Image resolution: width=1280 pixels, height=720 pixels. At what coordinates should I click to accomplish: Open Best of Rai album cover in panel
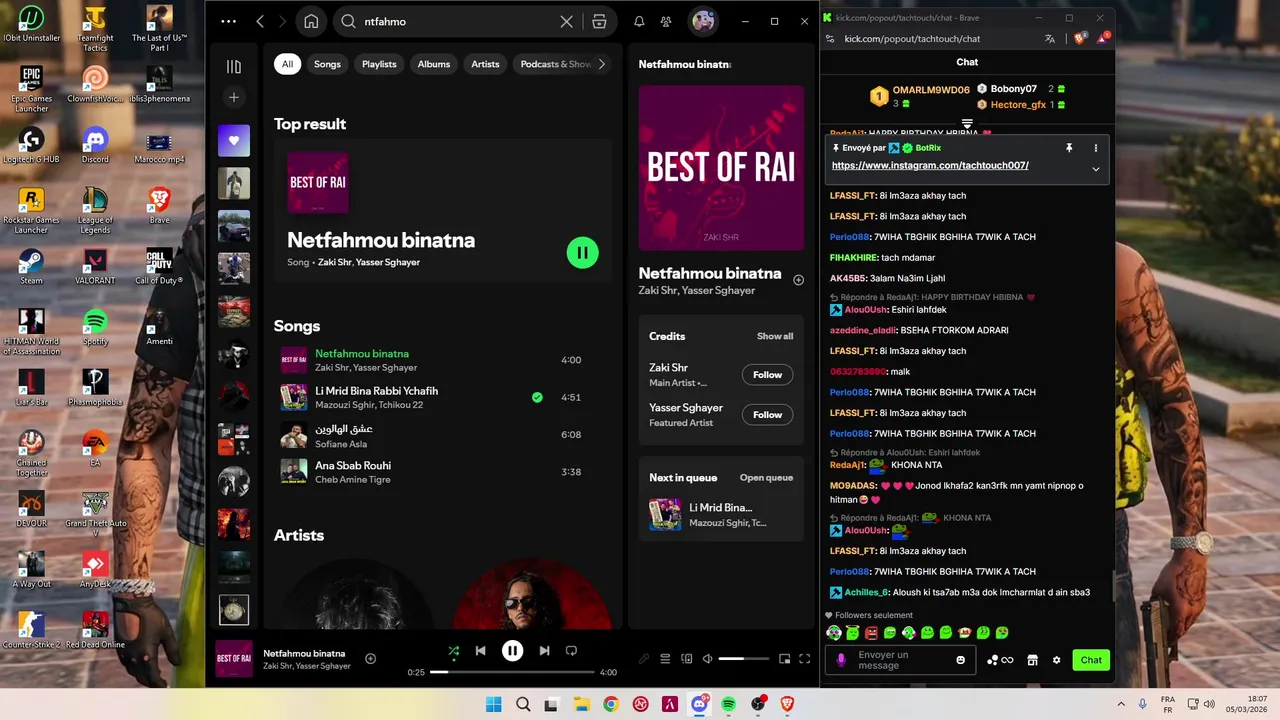[x=721, y=168]
